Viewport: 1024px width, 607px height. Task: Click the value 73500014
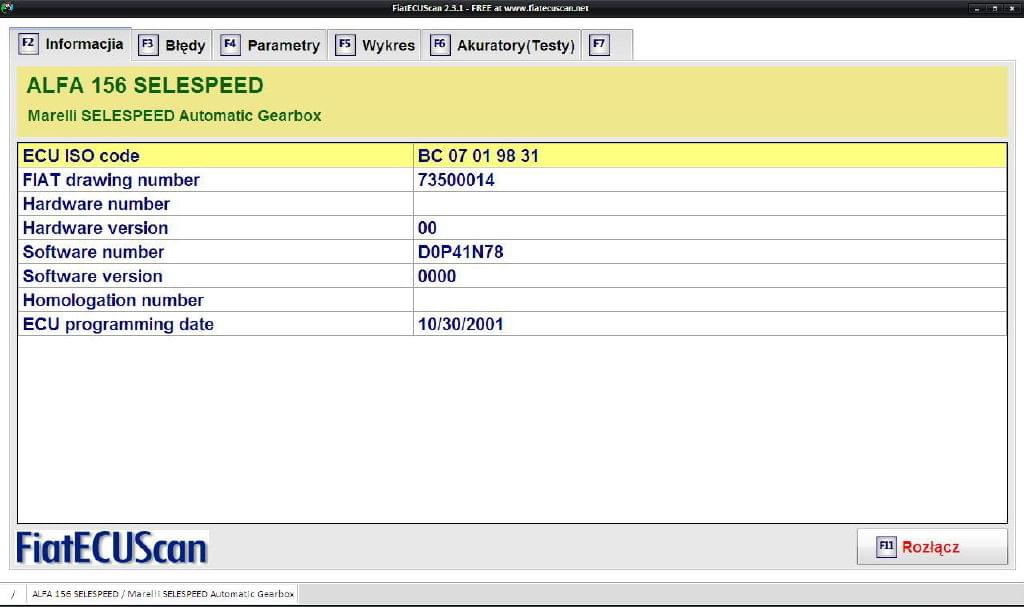tap(456, 180)
